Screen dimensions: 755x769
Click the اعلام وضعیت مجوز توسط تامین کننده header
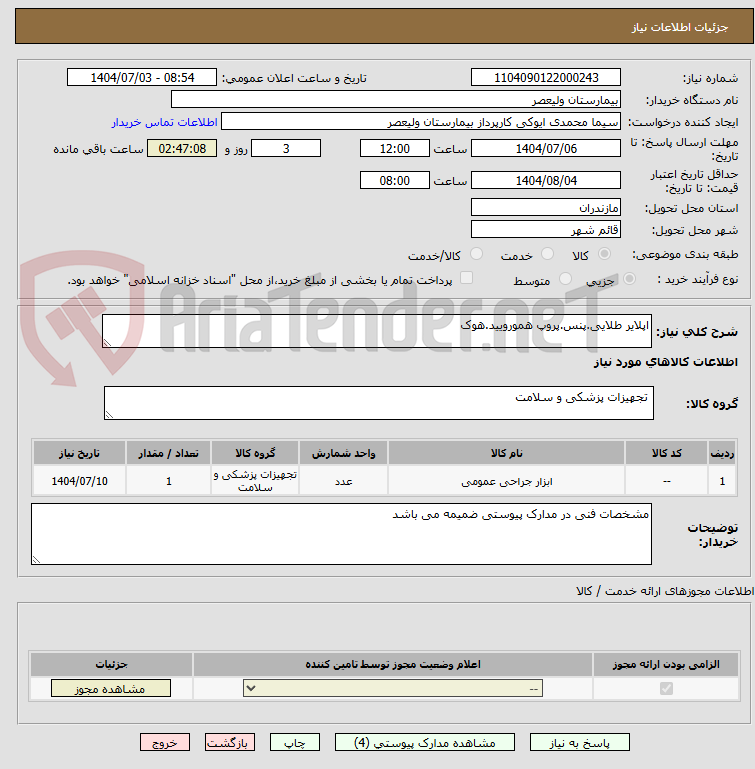tap(393, 665)
